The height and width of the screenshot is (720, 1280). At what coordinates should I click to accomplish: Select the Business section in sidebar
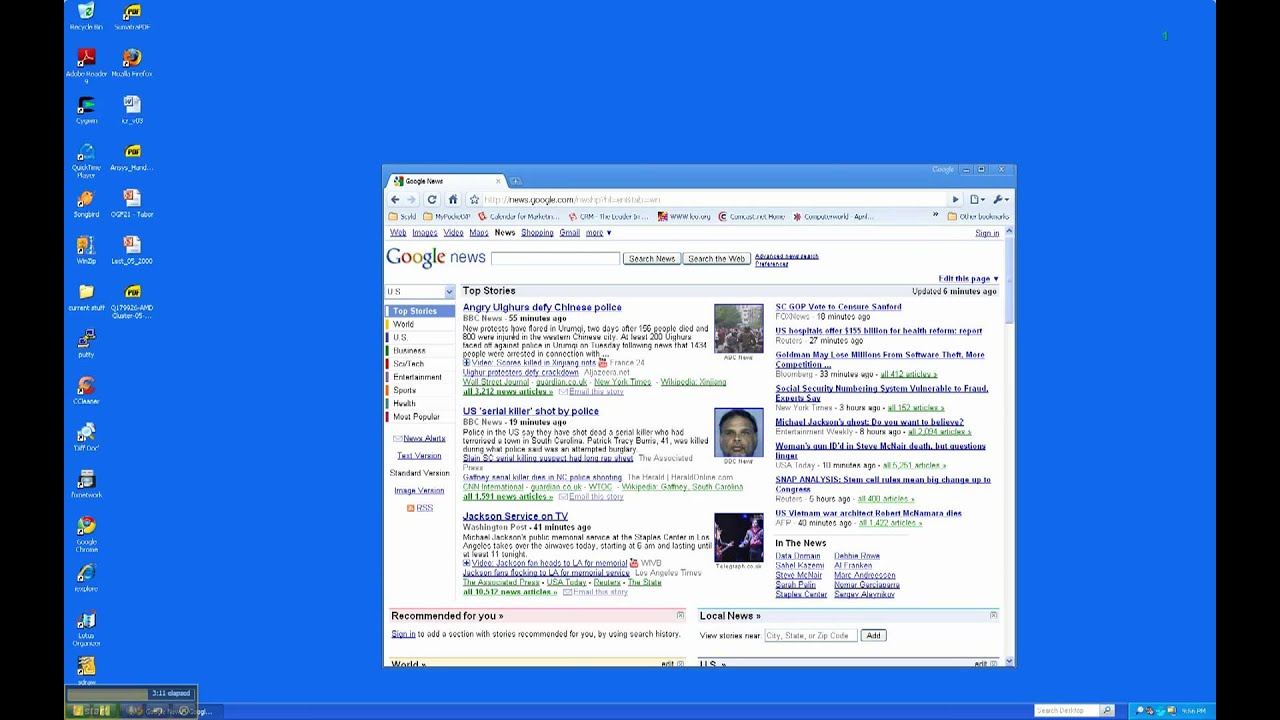(x=409, y=351)
